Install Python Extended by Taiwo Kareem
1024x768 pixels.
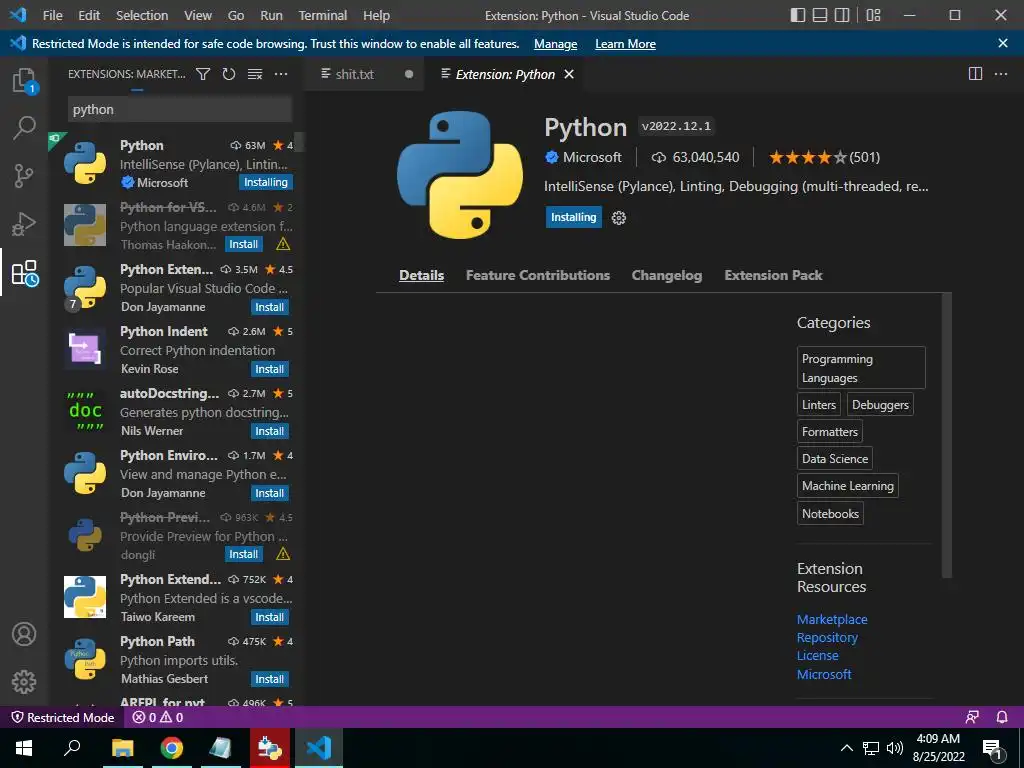coord(270,617)
